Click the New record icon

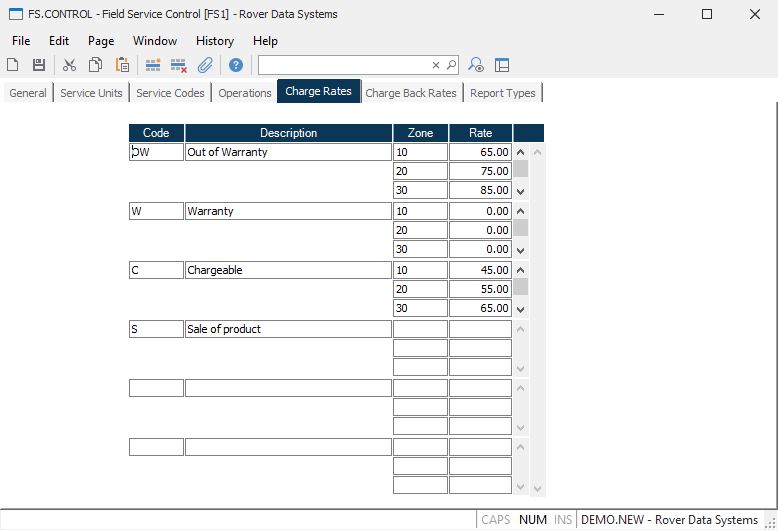(13, 65)
